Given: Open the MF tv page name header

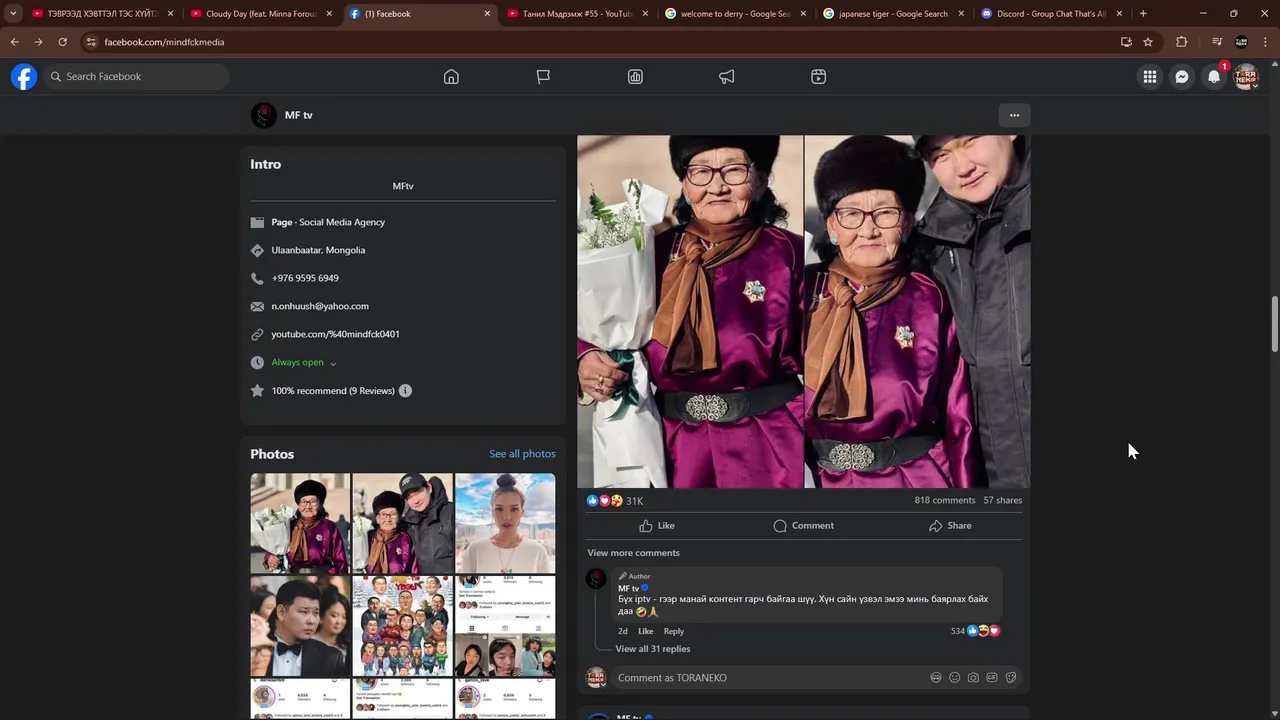Looking at the screenshot, I should tap(298, 115).
